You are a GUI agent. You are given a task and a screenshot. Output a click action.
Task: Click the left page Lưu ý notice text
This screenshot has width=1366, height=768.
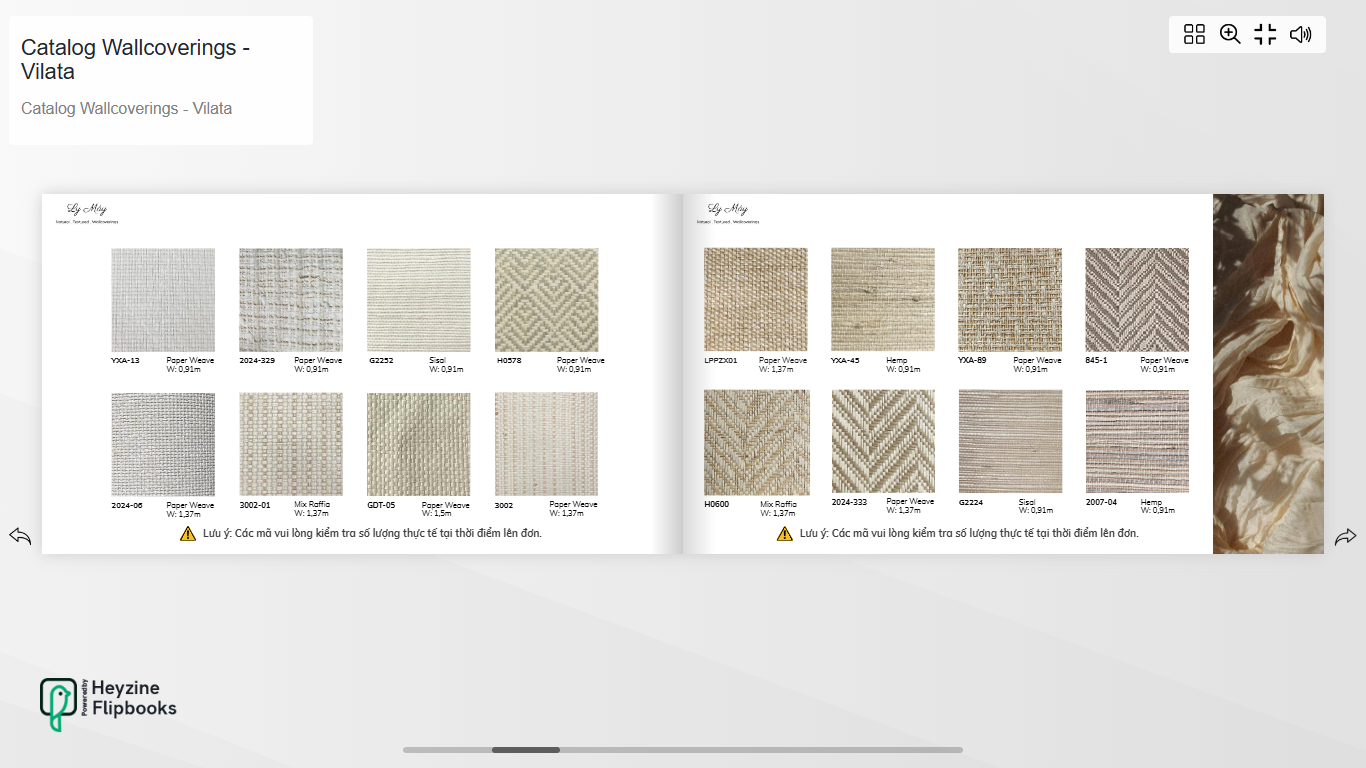coord(372,534)
